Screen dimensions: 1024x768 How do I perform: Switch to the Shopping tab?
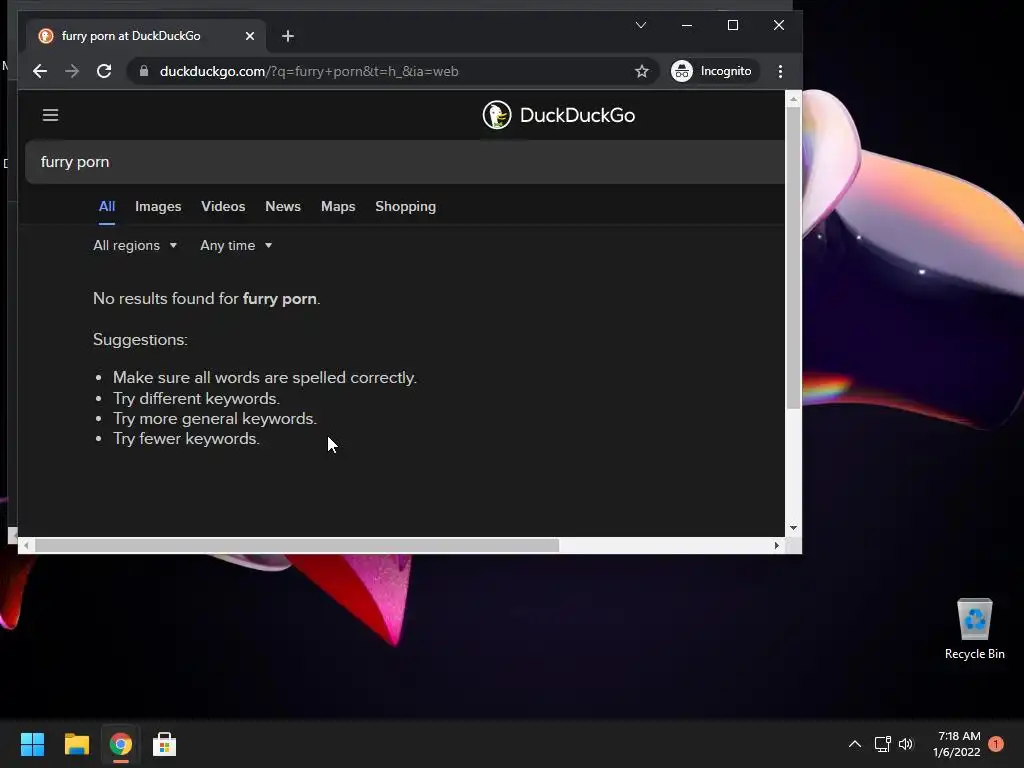tap(405, 206)
